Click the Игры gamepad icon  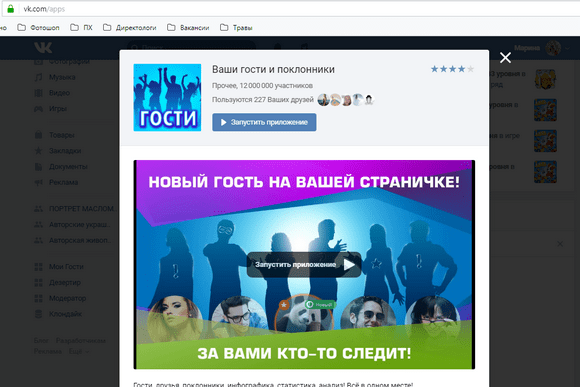38,109
